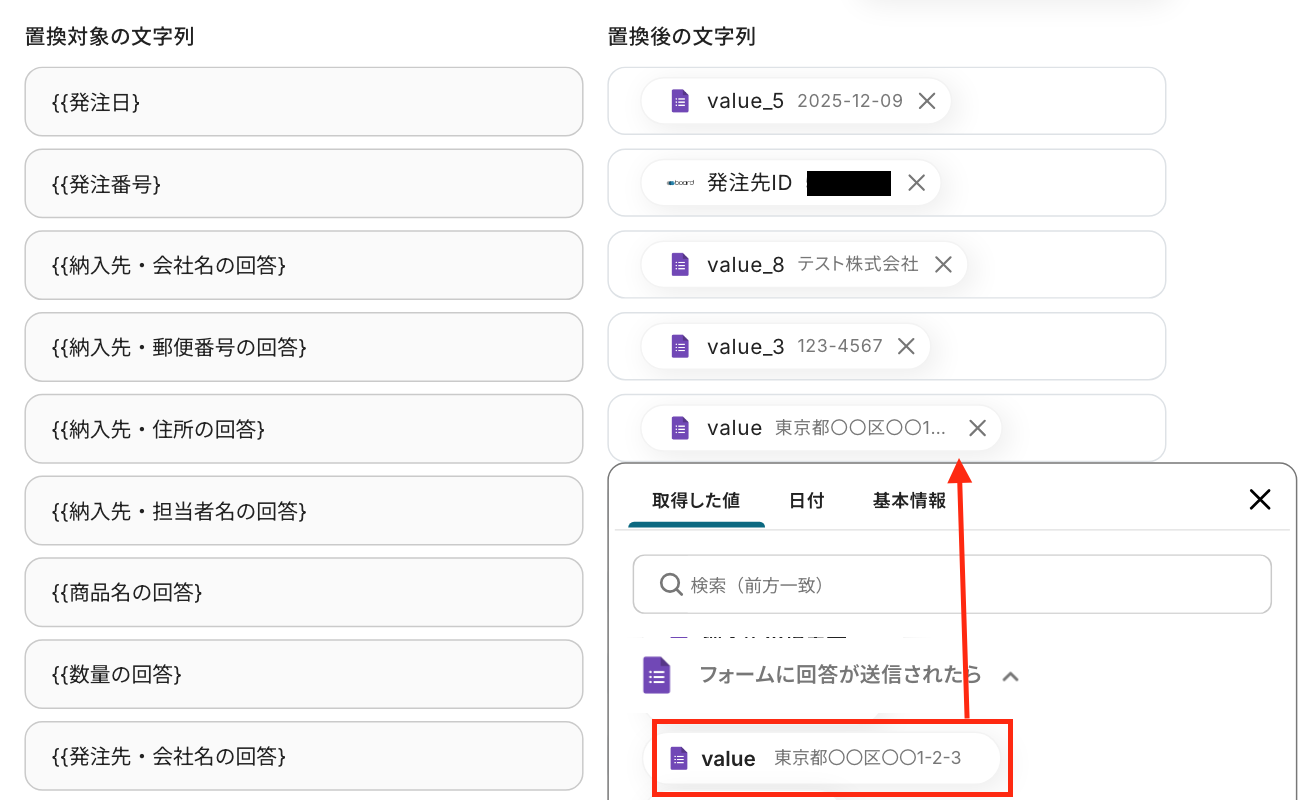Click the value_5 chip in replacement field
Image resolution: width=1310 pixels, height=800 pixels.
point(795,101)
